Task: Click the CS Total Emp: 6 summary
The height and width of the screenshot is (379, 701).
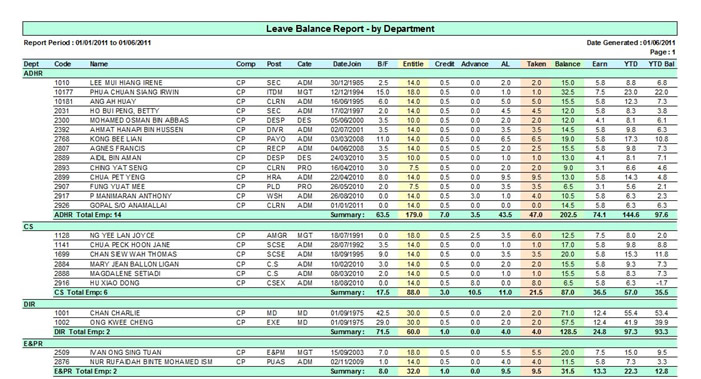Action: pyautogui.click(x=81, y=292)
